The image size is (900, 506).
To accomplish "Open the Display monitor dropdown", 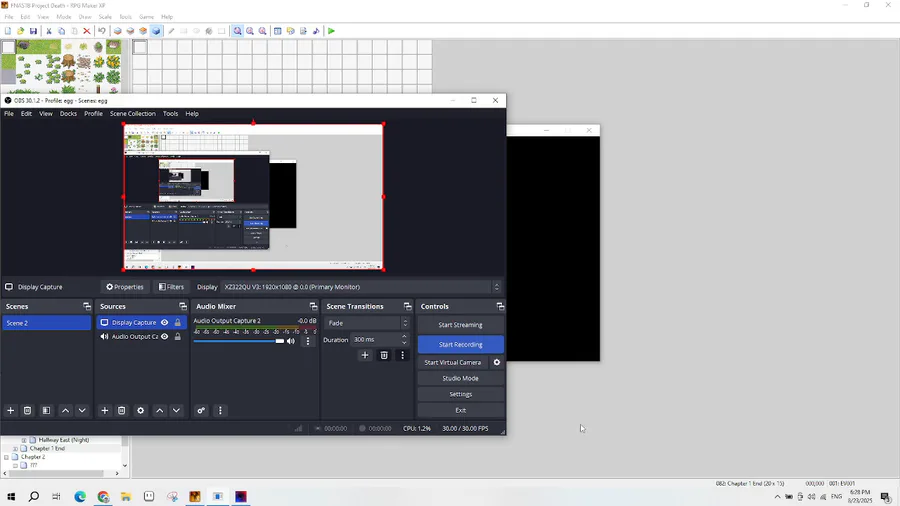I will (x=362, y=287).
